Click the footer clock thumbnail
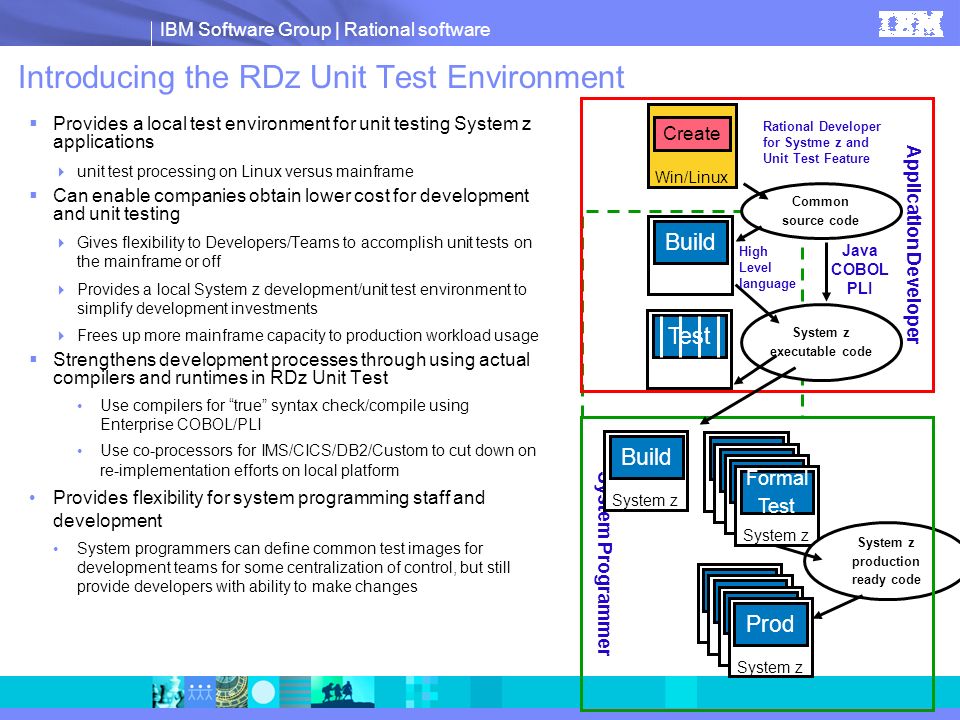 [231, 692]
